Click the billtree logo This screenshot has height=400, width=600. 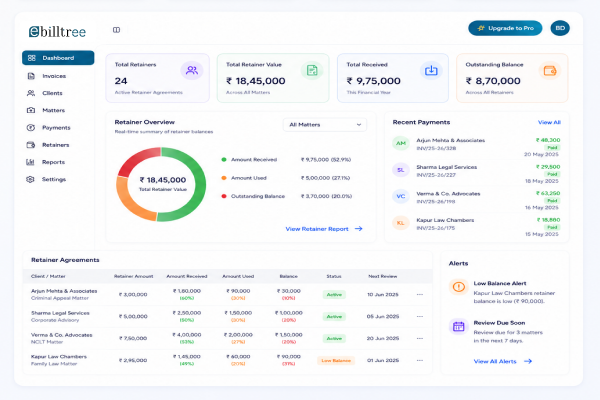pyautogui.click(x=57, y=31)
